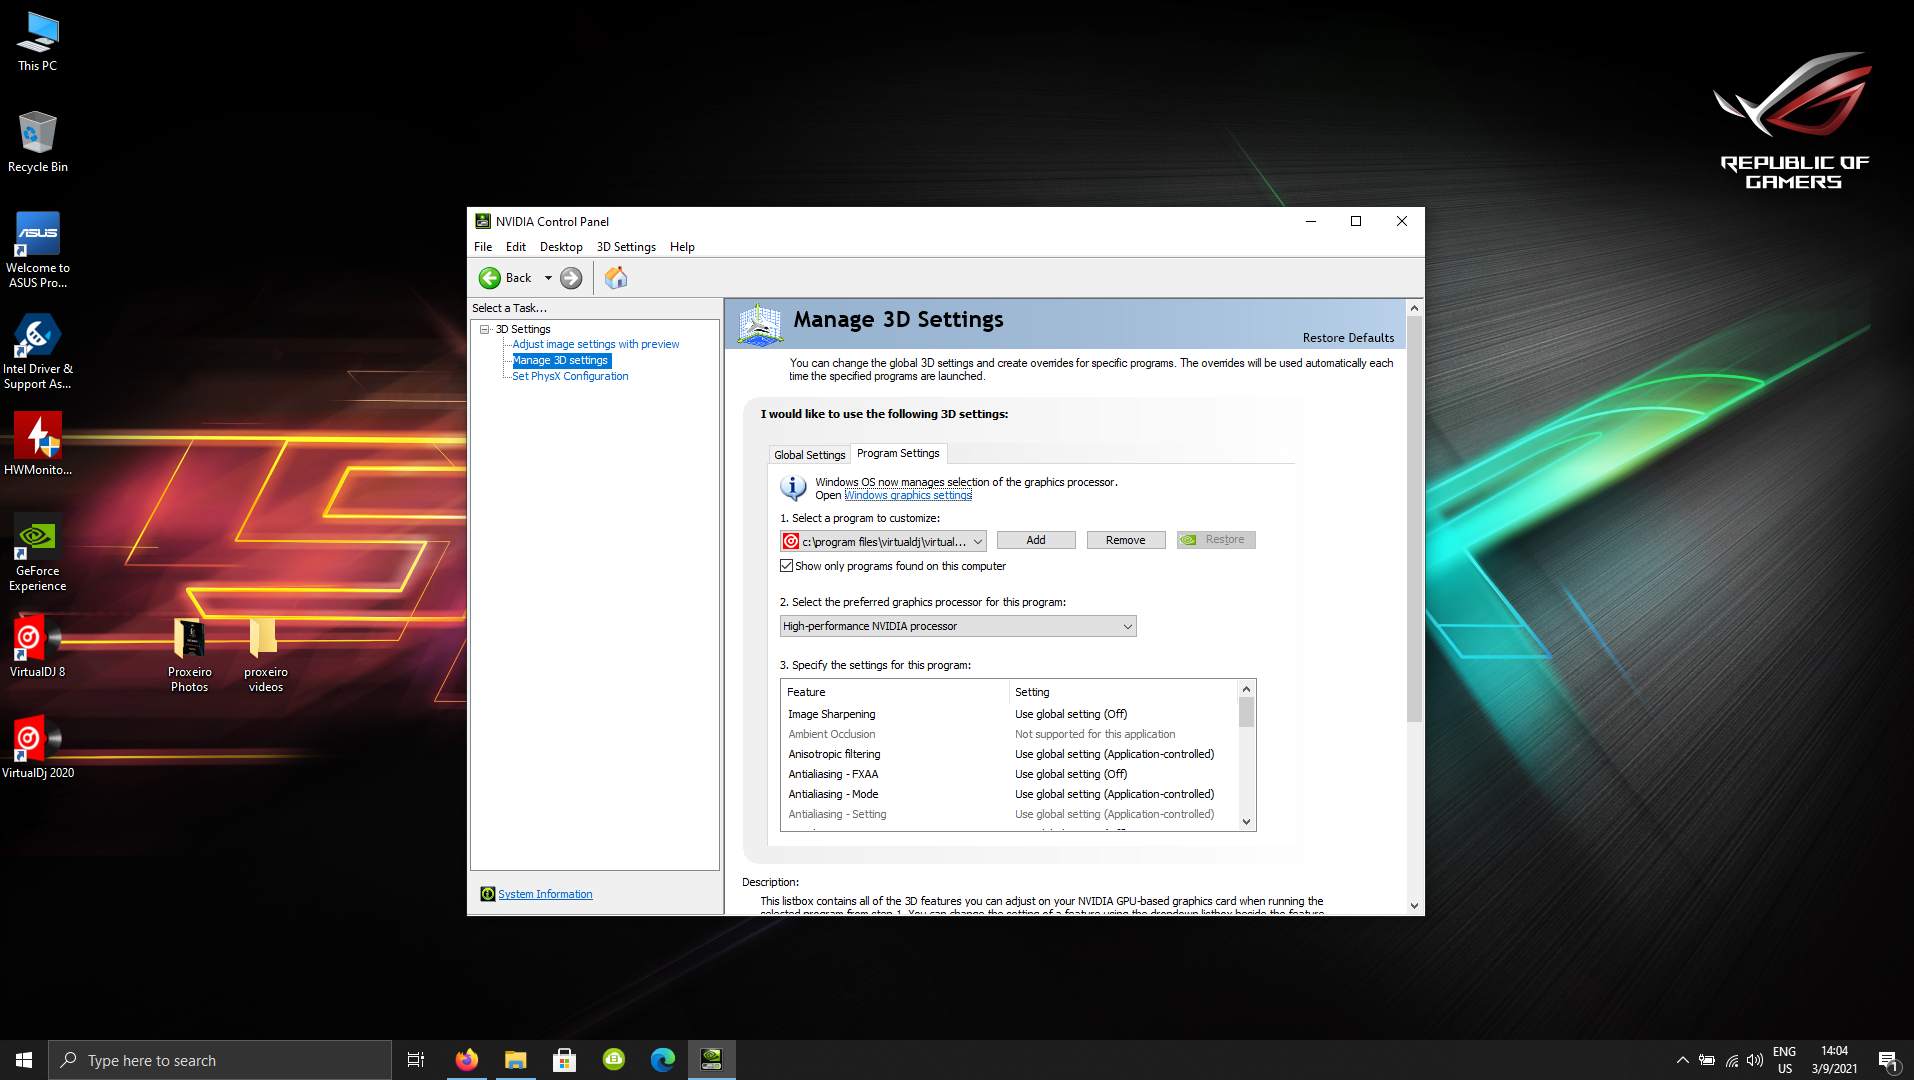This screenshot has height=1080, width=1914.
Task: Select the Image Sharpening feature row
Action: [1009, 714]
